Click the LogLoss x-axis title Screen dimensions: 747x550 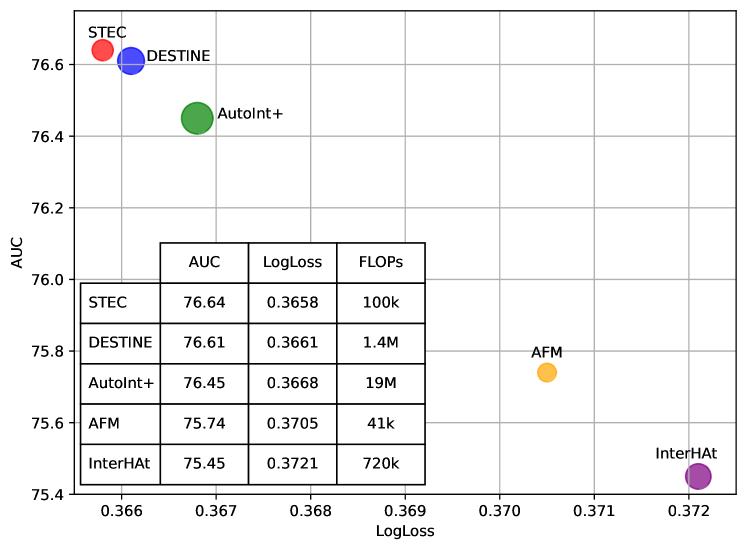[x=405, y=531]
